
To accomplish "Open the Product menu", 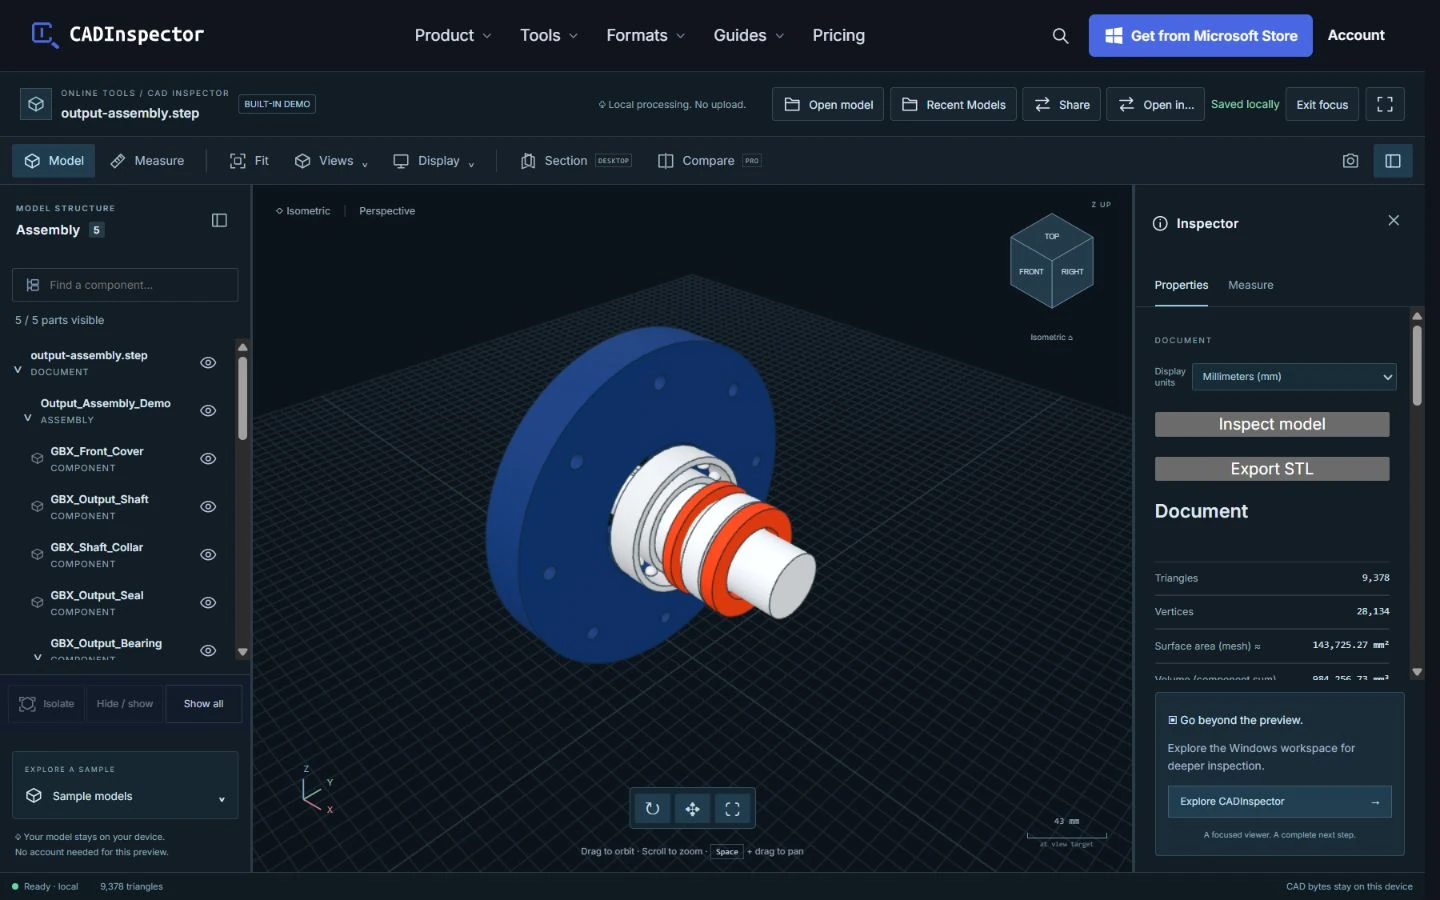I will pos(453,36).
